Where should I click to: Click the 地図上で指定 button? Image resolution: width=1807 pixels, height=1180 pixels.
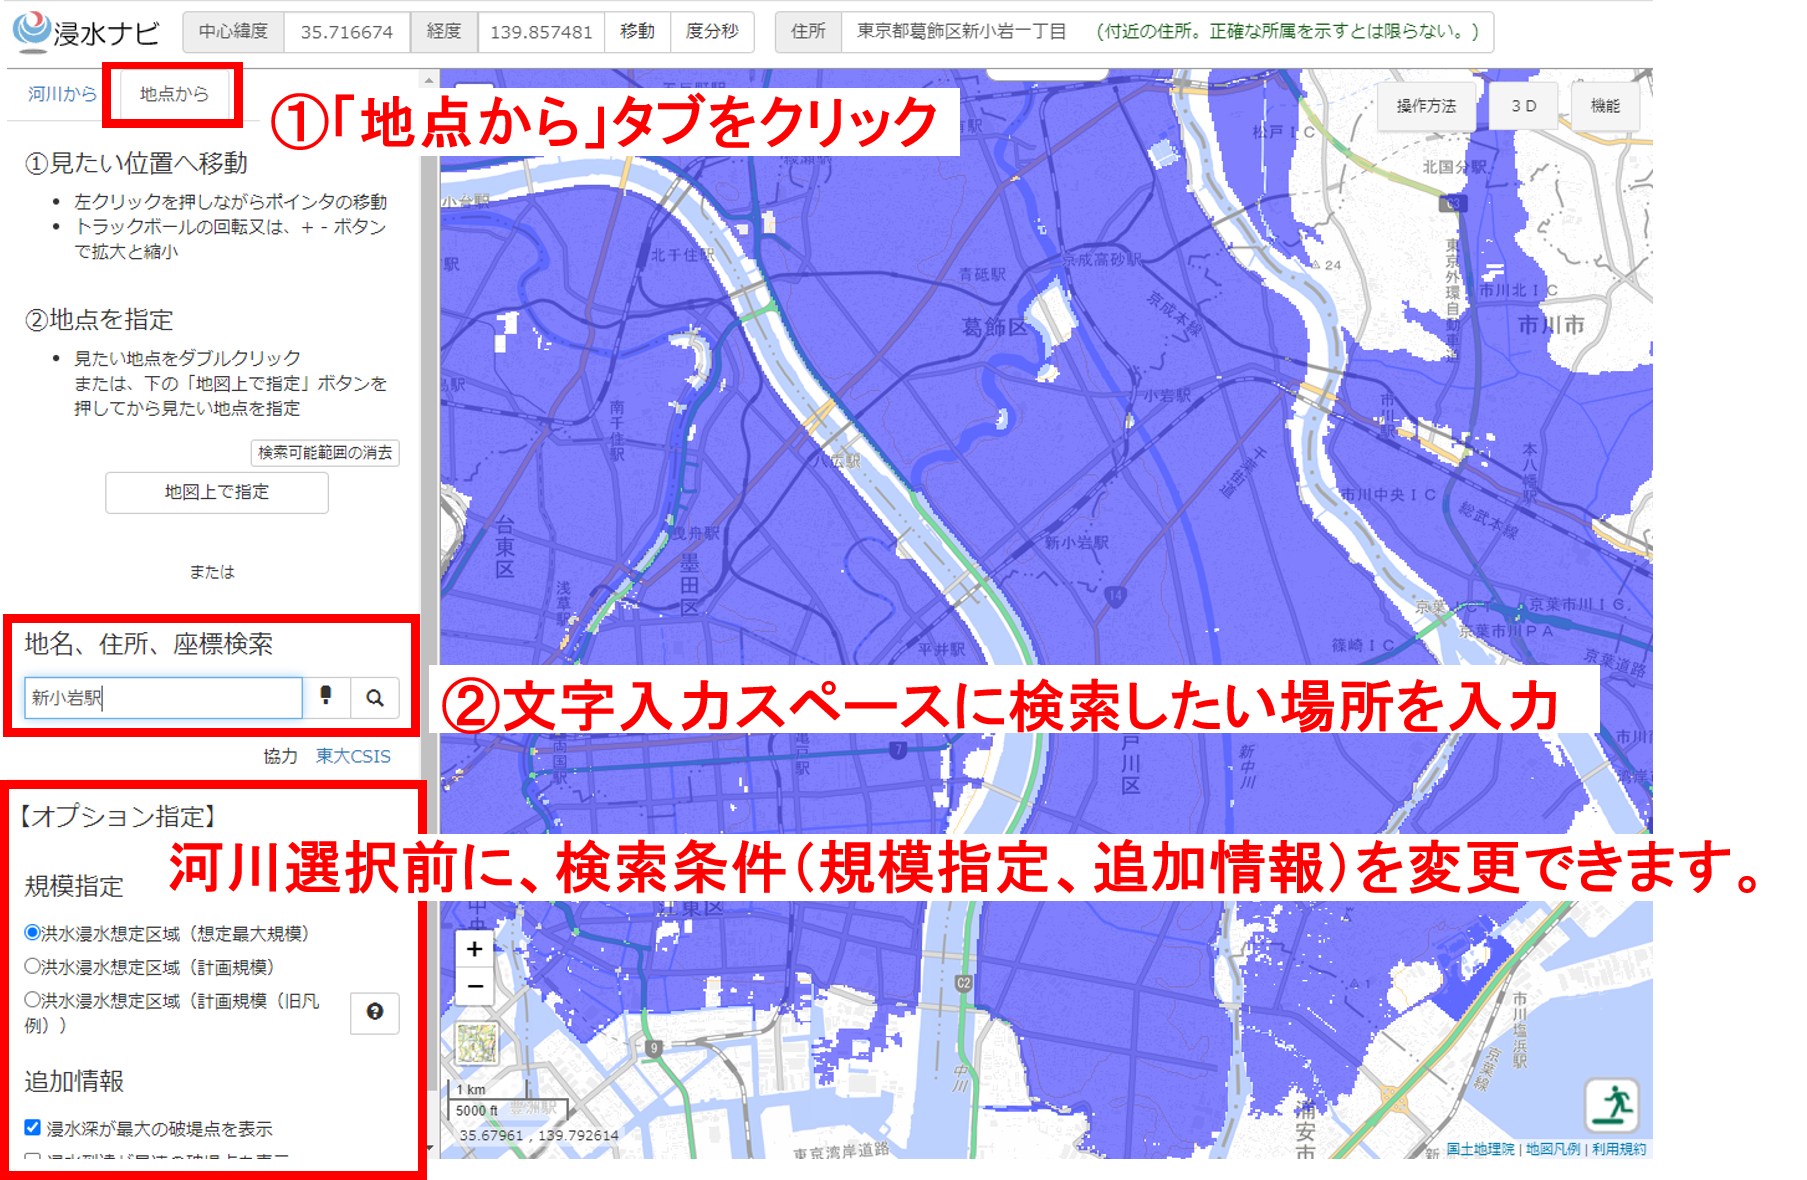point(217,492)
